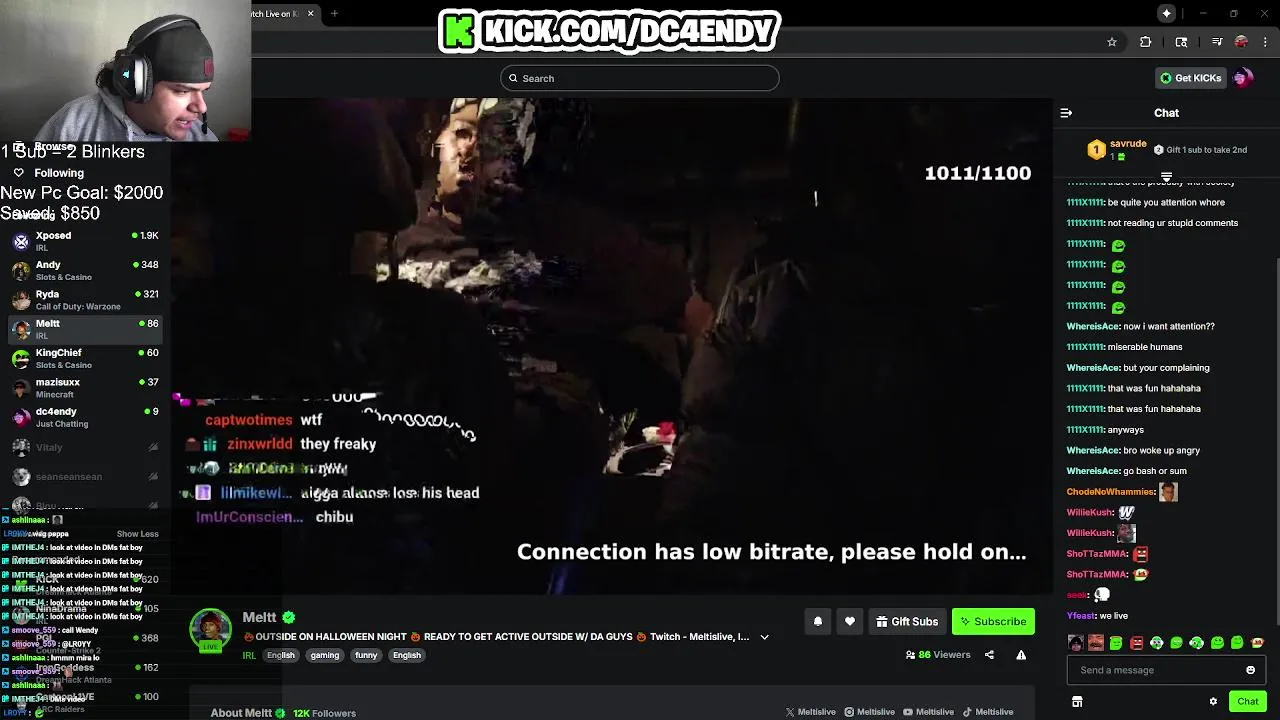Click the Gemini sparkle icon in title bar
Screen dimensions: 1280x720
tap(1167, 13)
